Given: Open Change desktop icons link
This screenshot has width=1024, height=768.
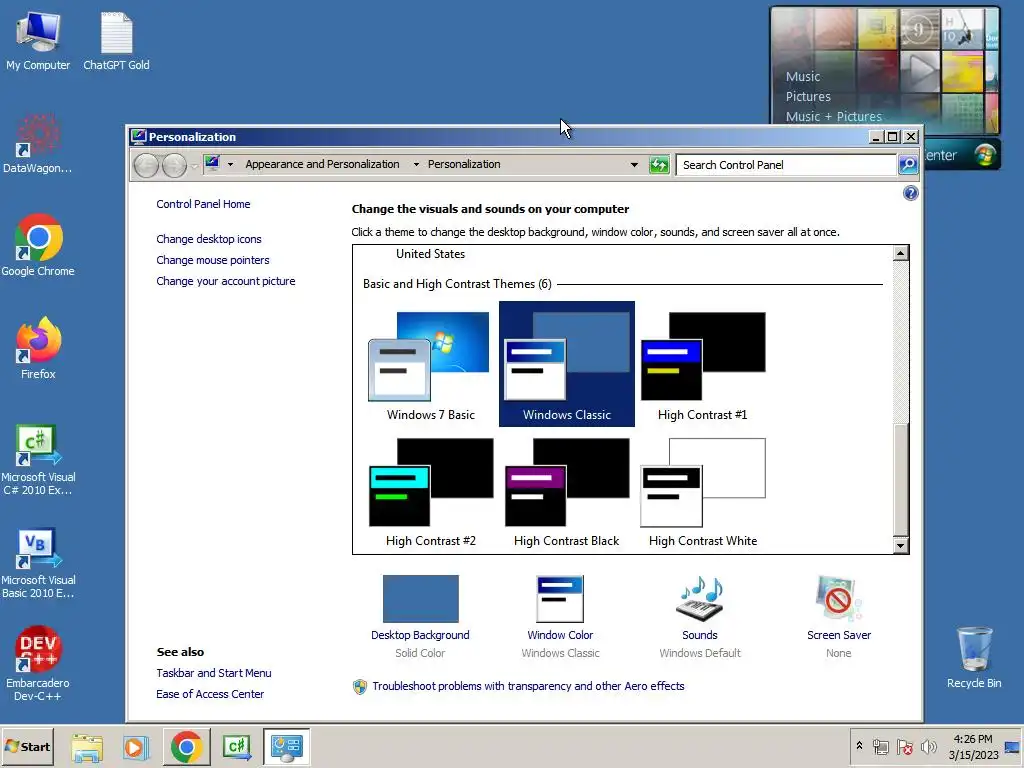Looking at the screenshot, I should click(x=208, y=239).
